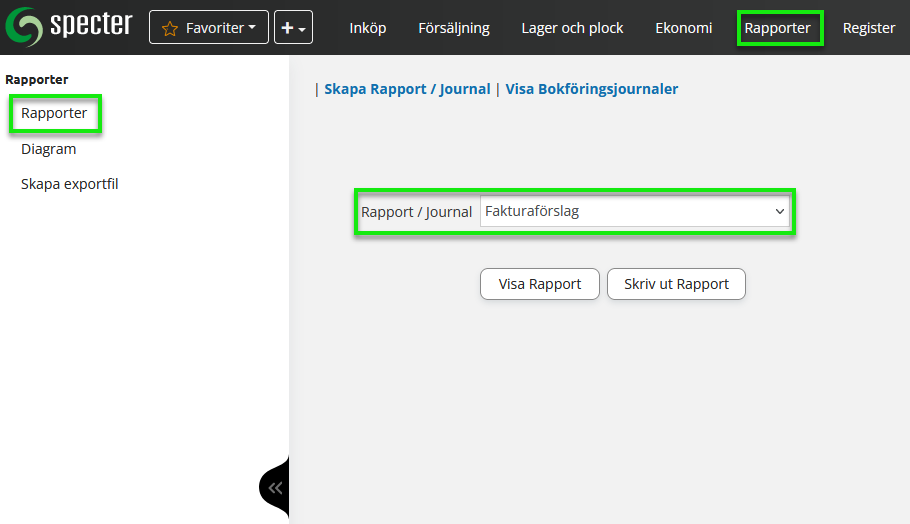Click Rapporter in the top navigation bar

click(x=778, y=28)
